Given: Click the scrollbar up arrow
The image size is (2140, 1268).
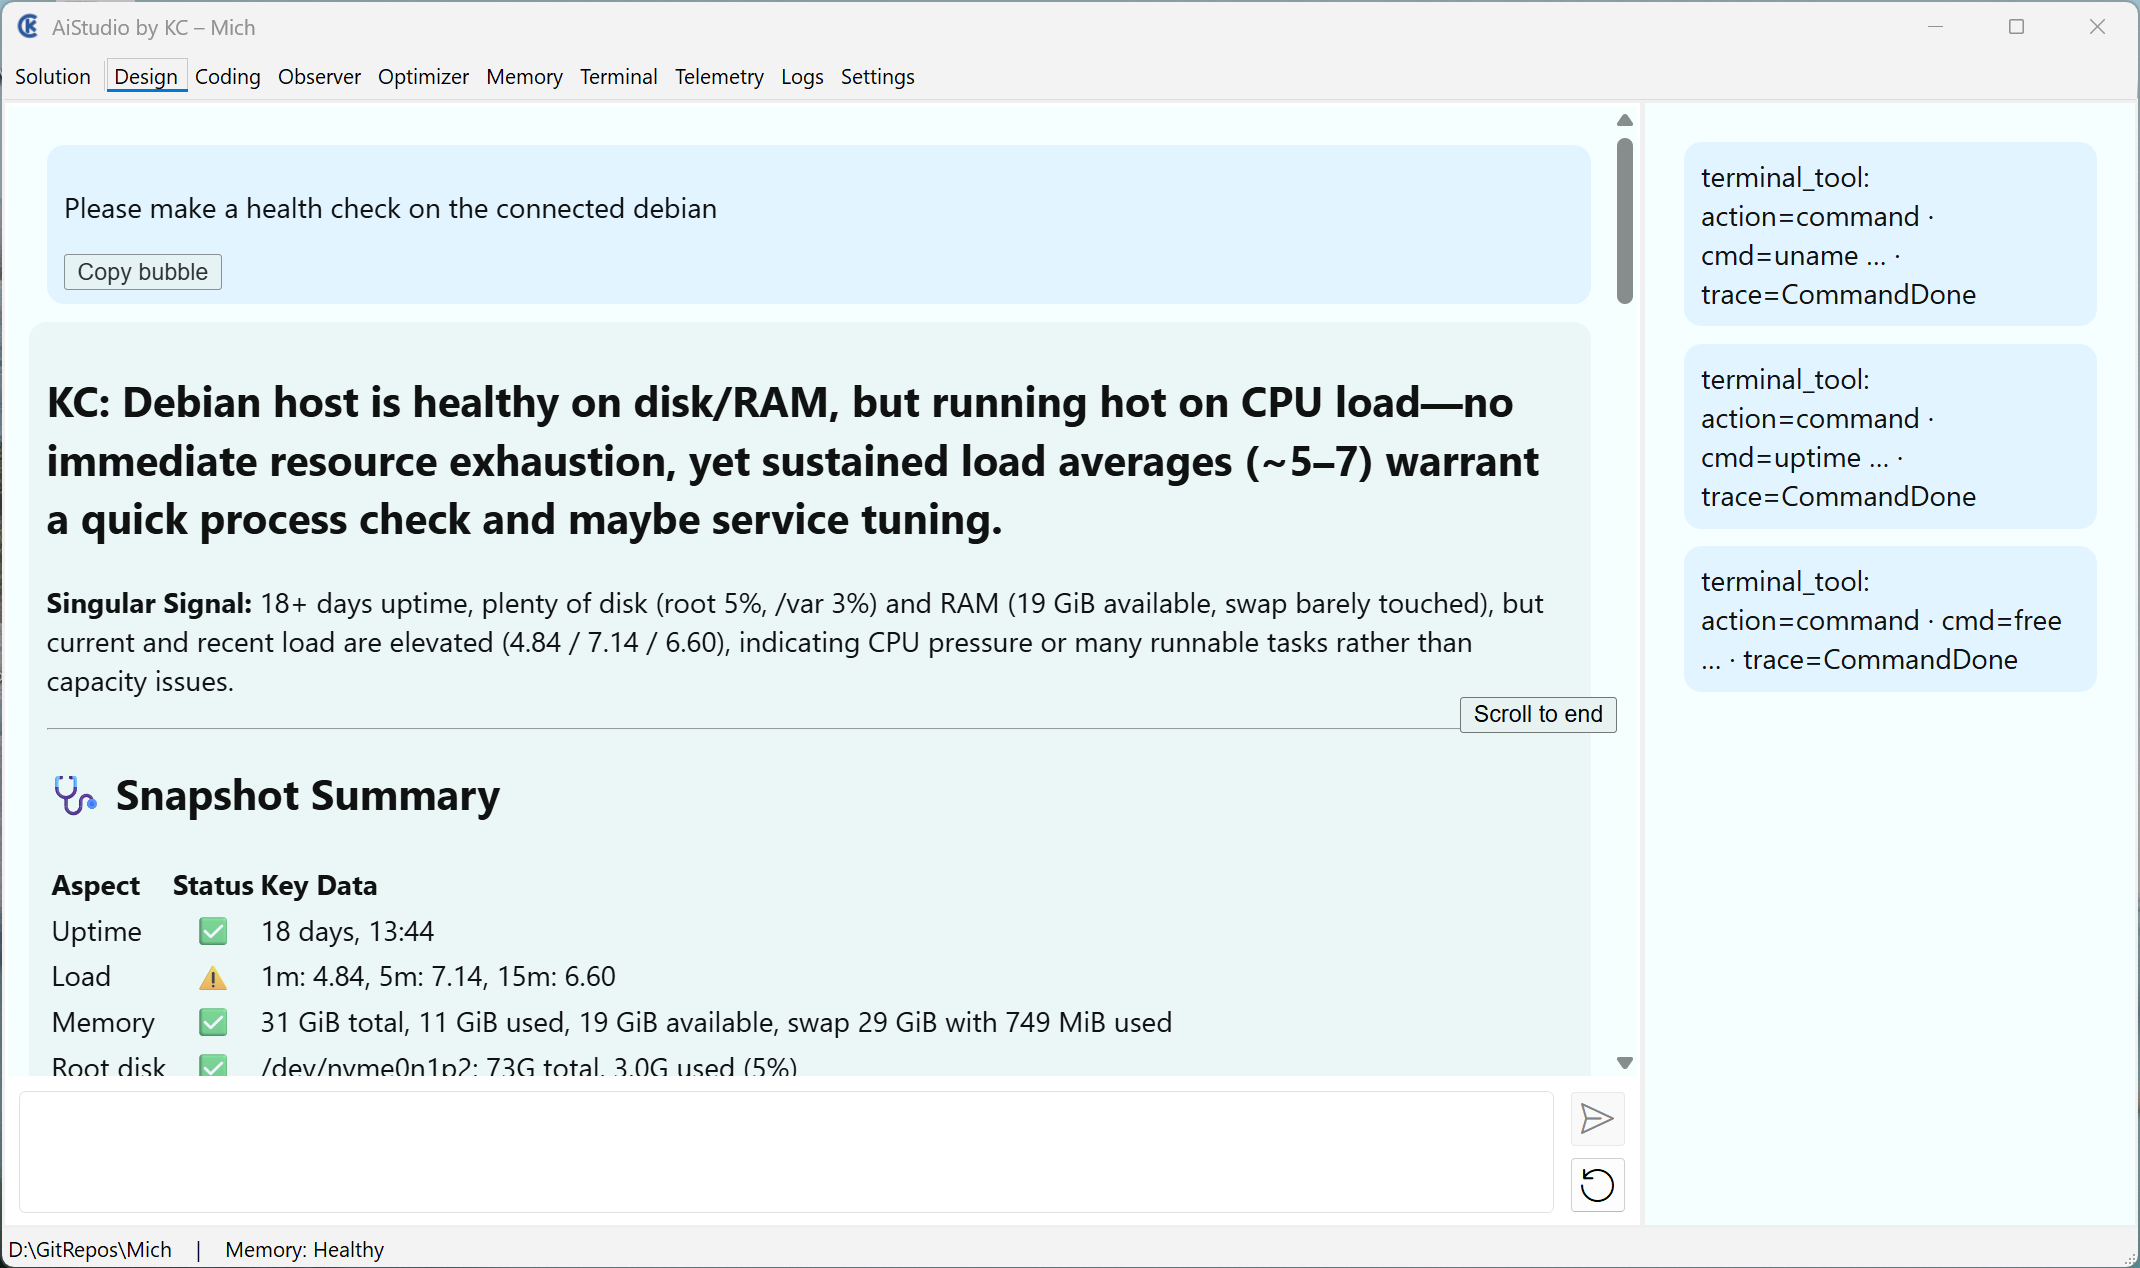Looking at the screenshot, I should coord(1625,120).
